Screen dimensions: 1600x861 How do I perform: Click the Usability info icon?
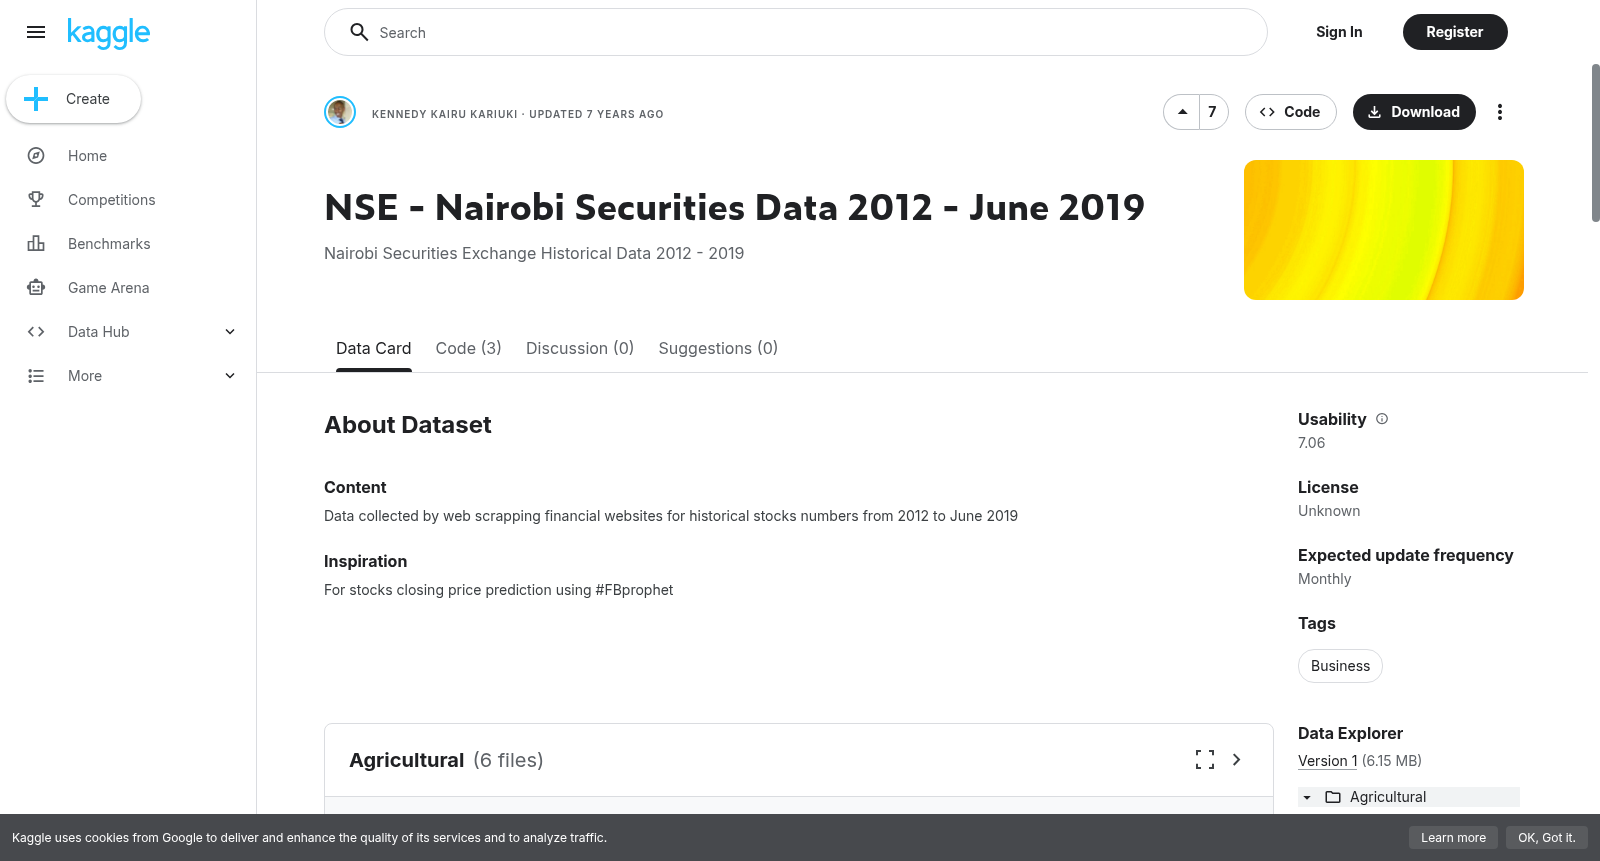tap(1382, 419)
